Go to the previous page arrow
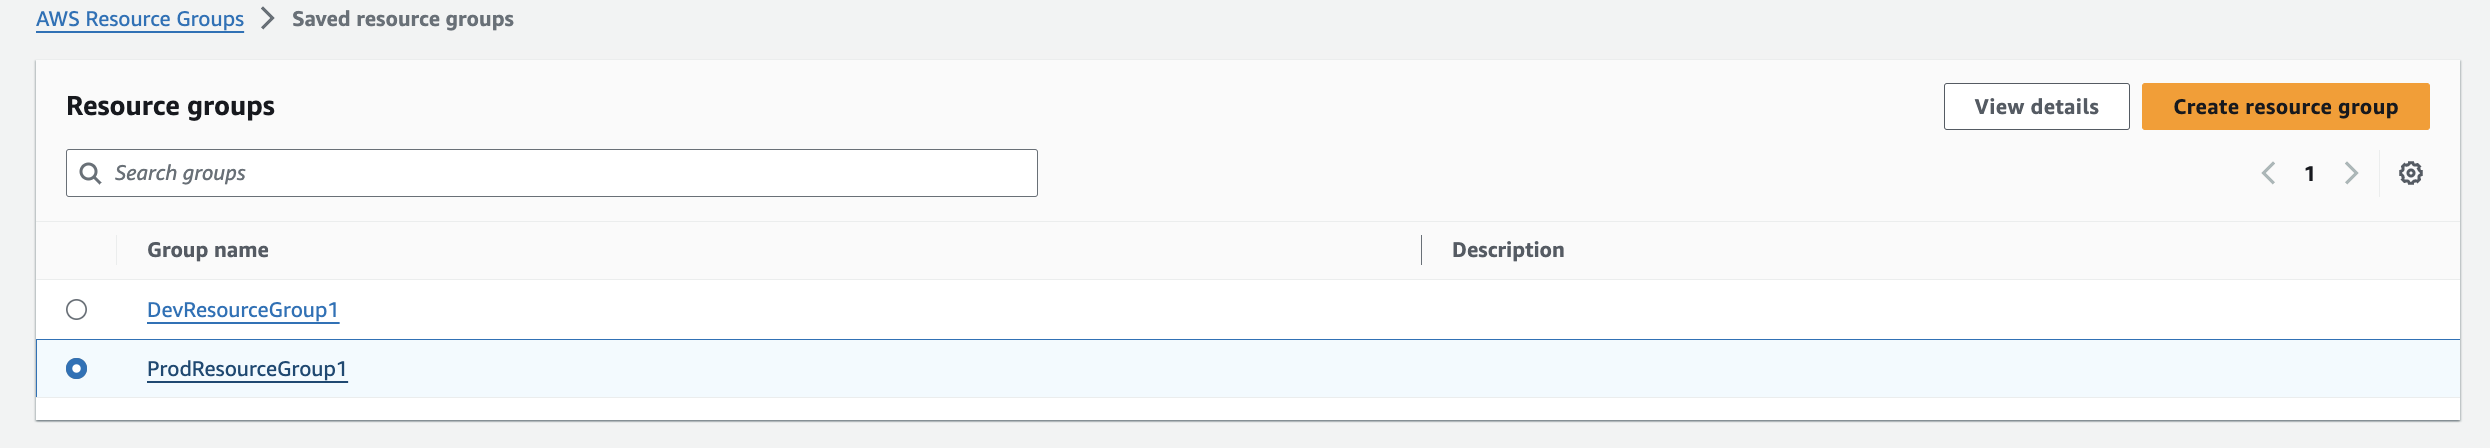This screenshot has width=2490, height=448. pyautogui.click(x=2268, y=173)
